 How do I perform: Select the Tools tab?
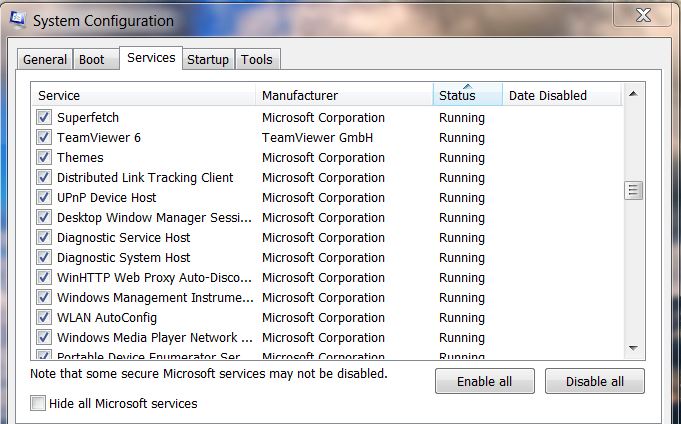coord(257,60)
